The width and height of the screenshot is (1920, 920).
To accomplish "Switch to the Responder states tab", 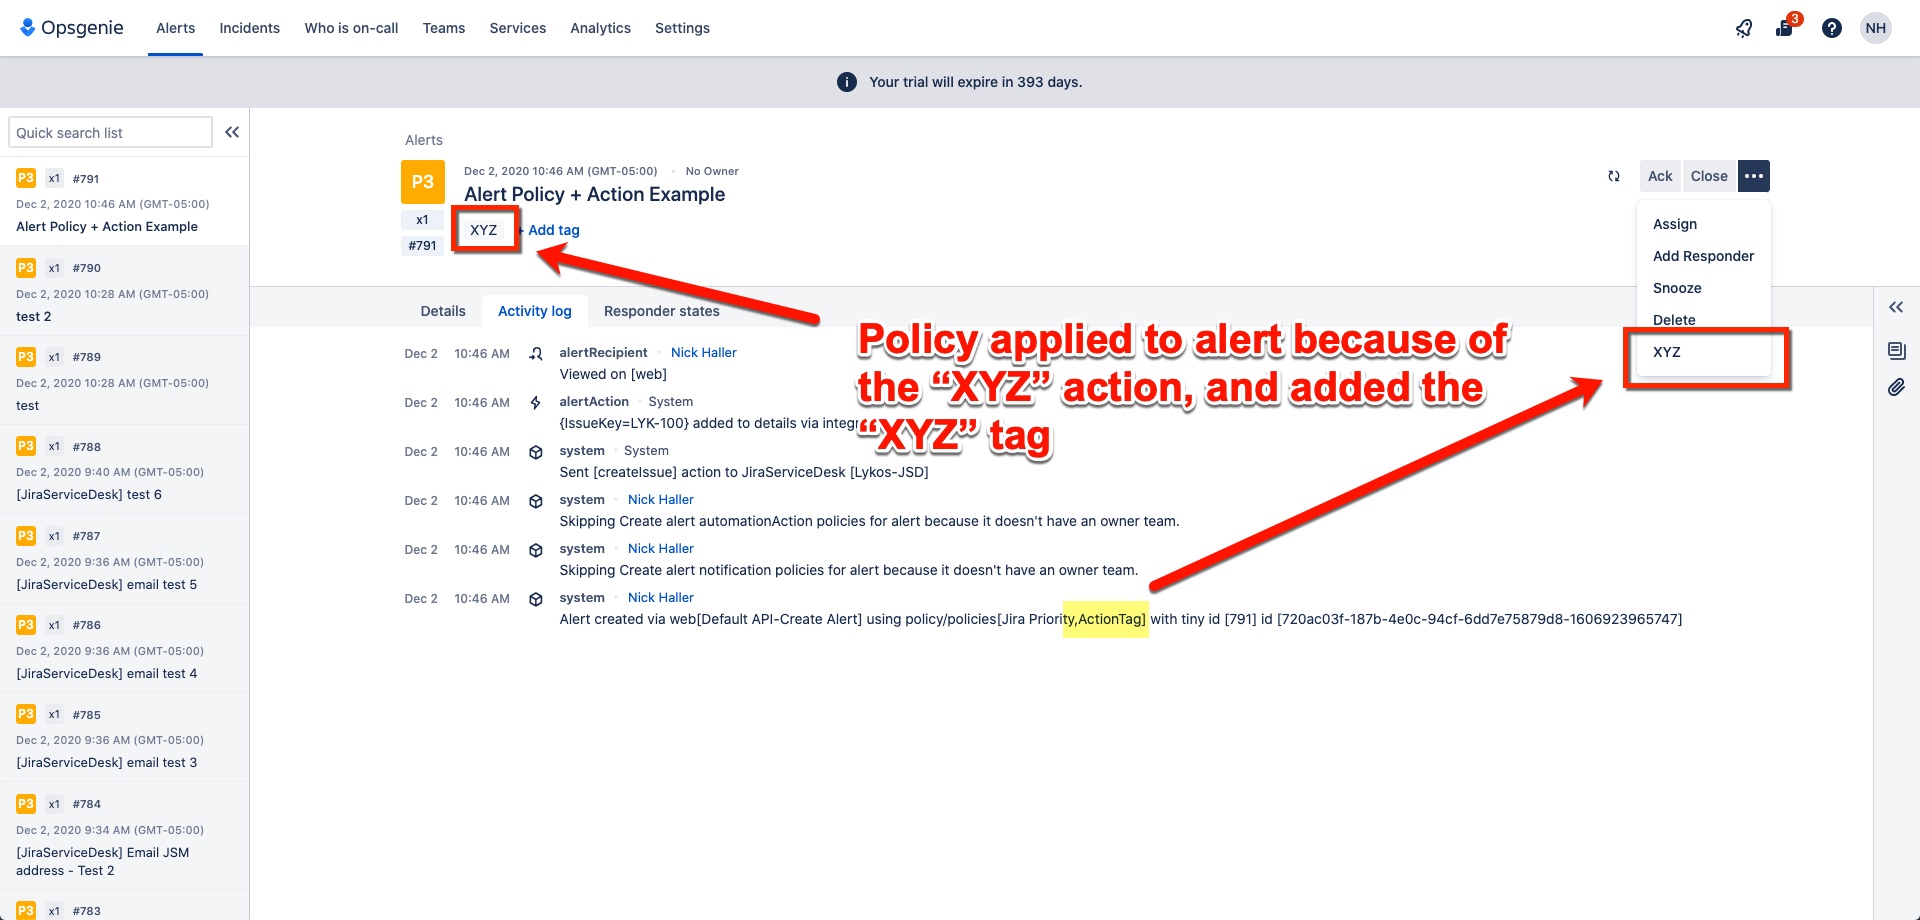I will [661, 311].
